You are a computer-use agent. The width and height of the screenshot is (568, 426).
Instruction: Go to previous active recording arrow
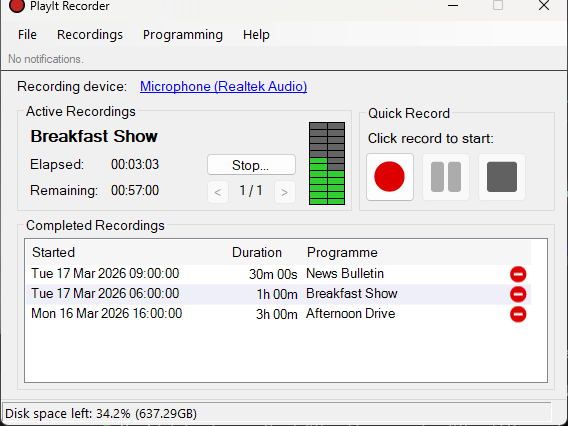coord(218,192)
